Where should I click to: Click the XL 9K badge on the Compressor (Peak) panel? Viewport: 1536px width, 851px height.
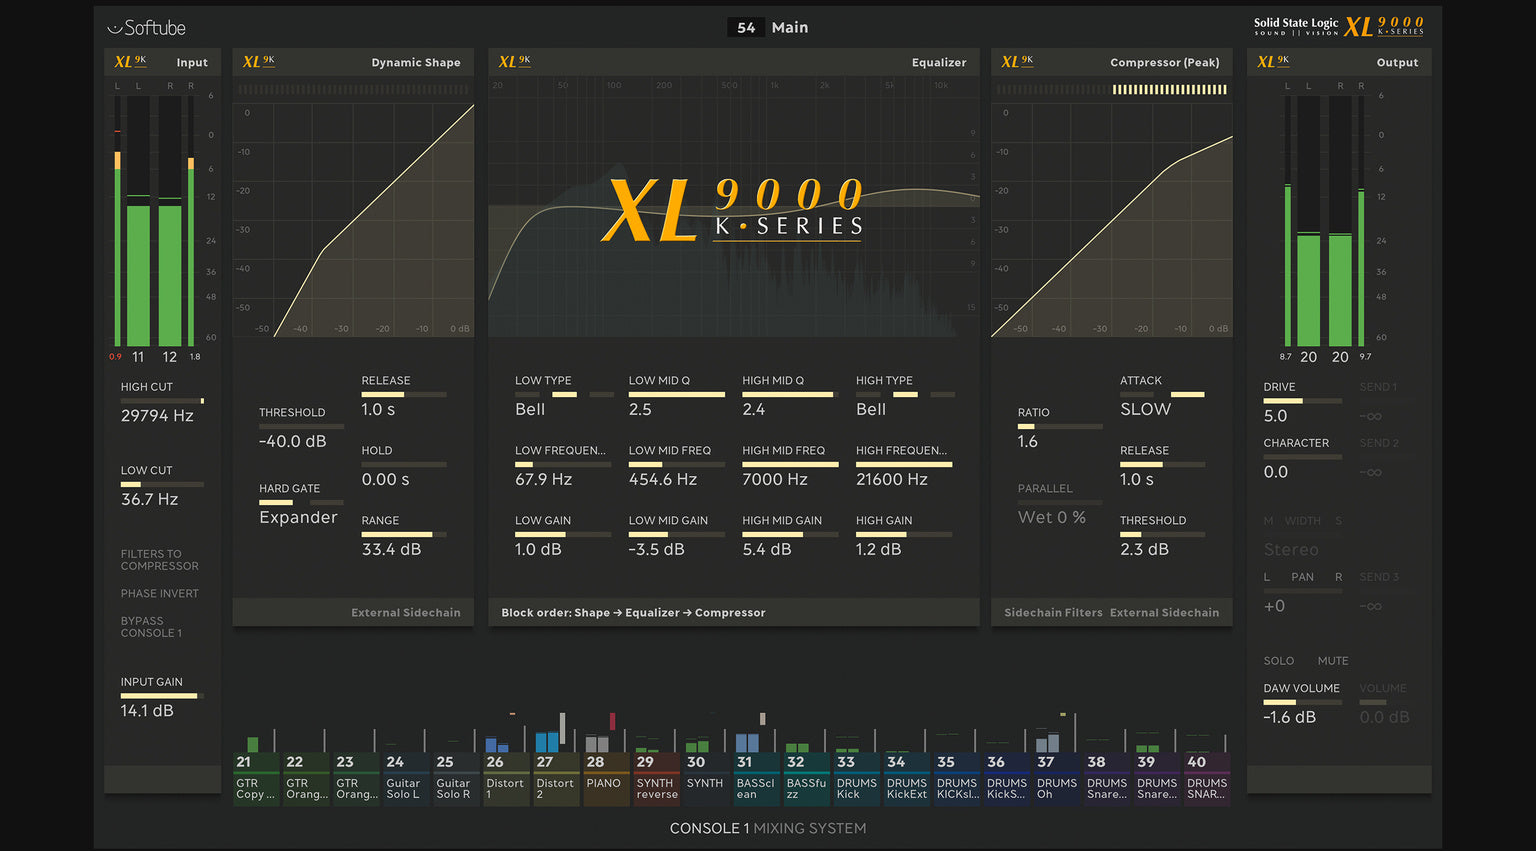(x=1016, y=61)
